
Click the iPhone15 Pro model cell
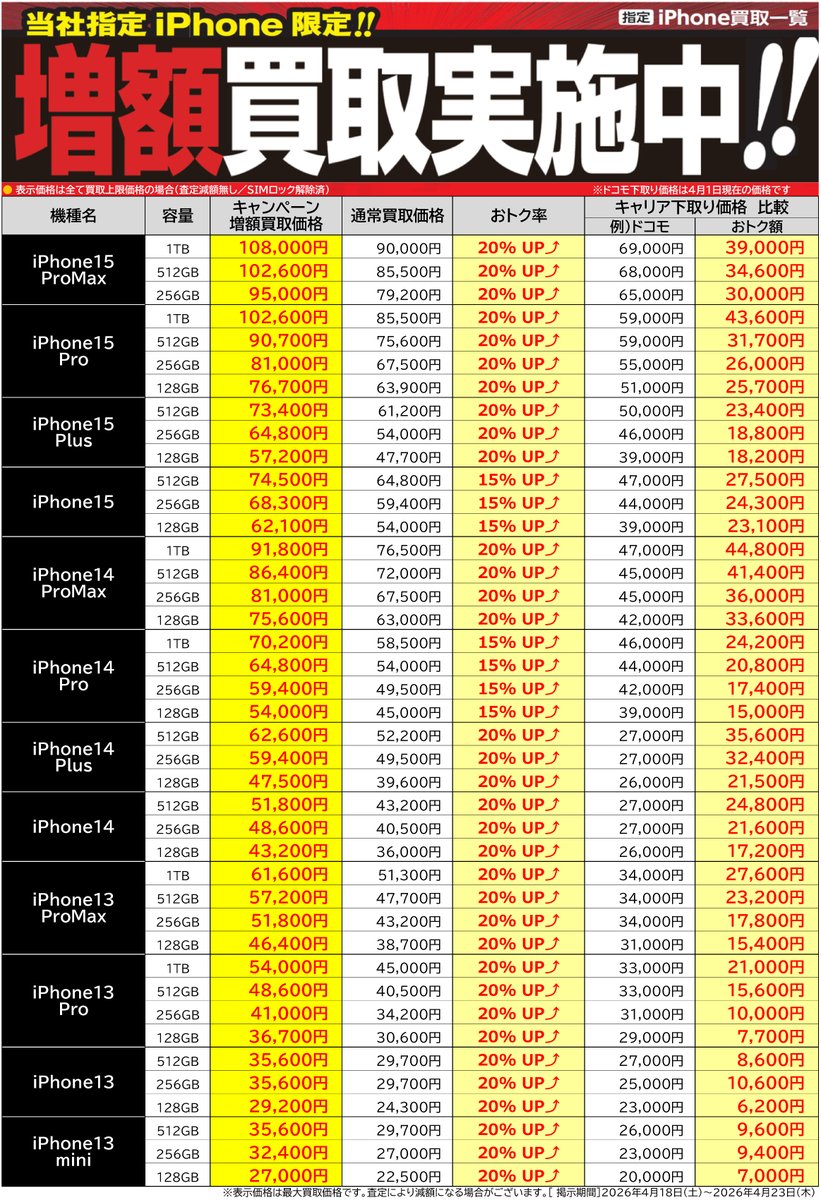tap(73, 351)
